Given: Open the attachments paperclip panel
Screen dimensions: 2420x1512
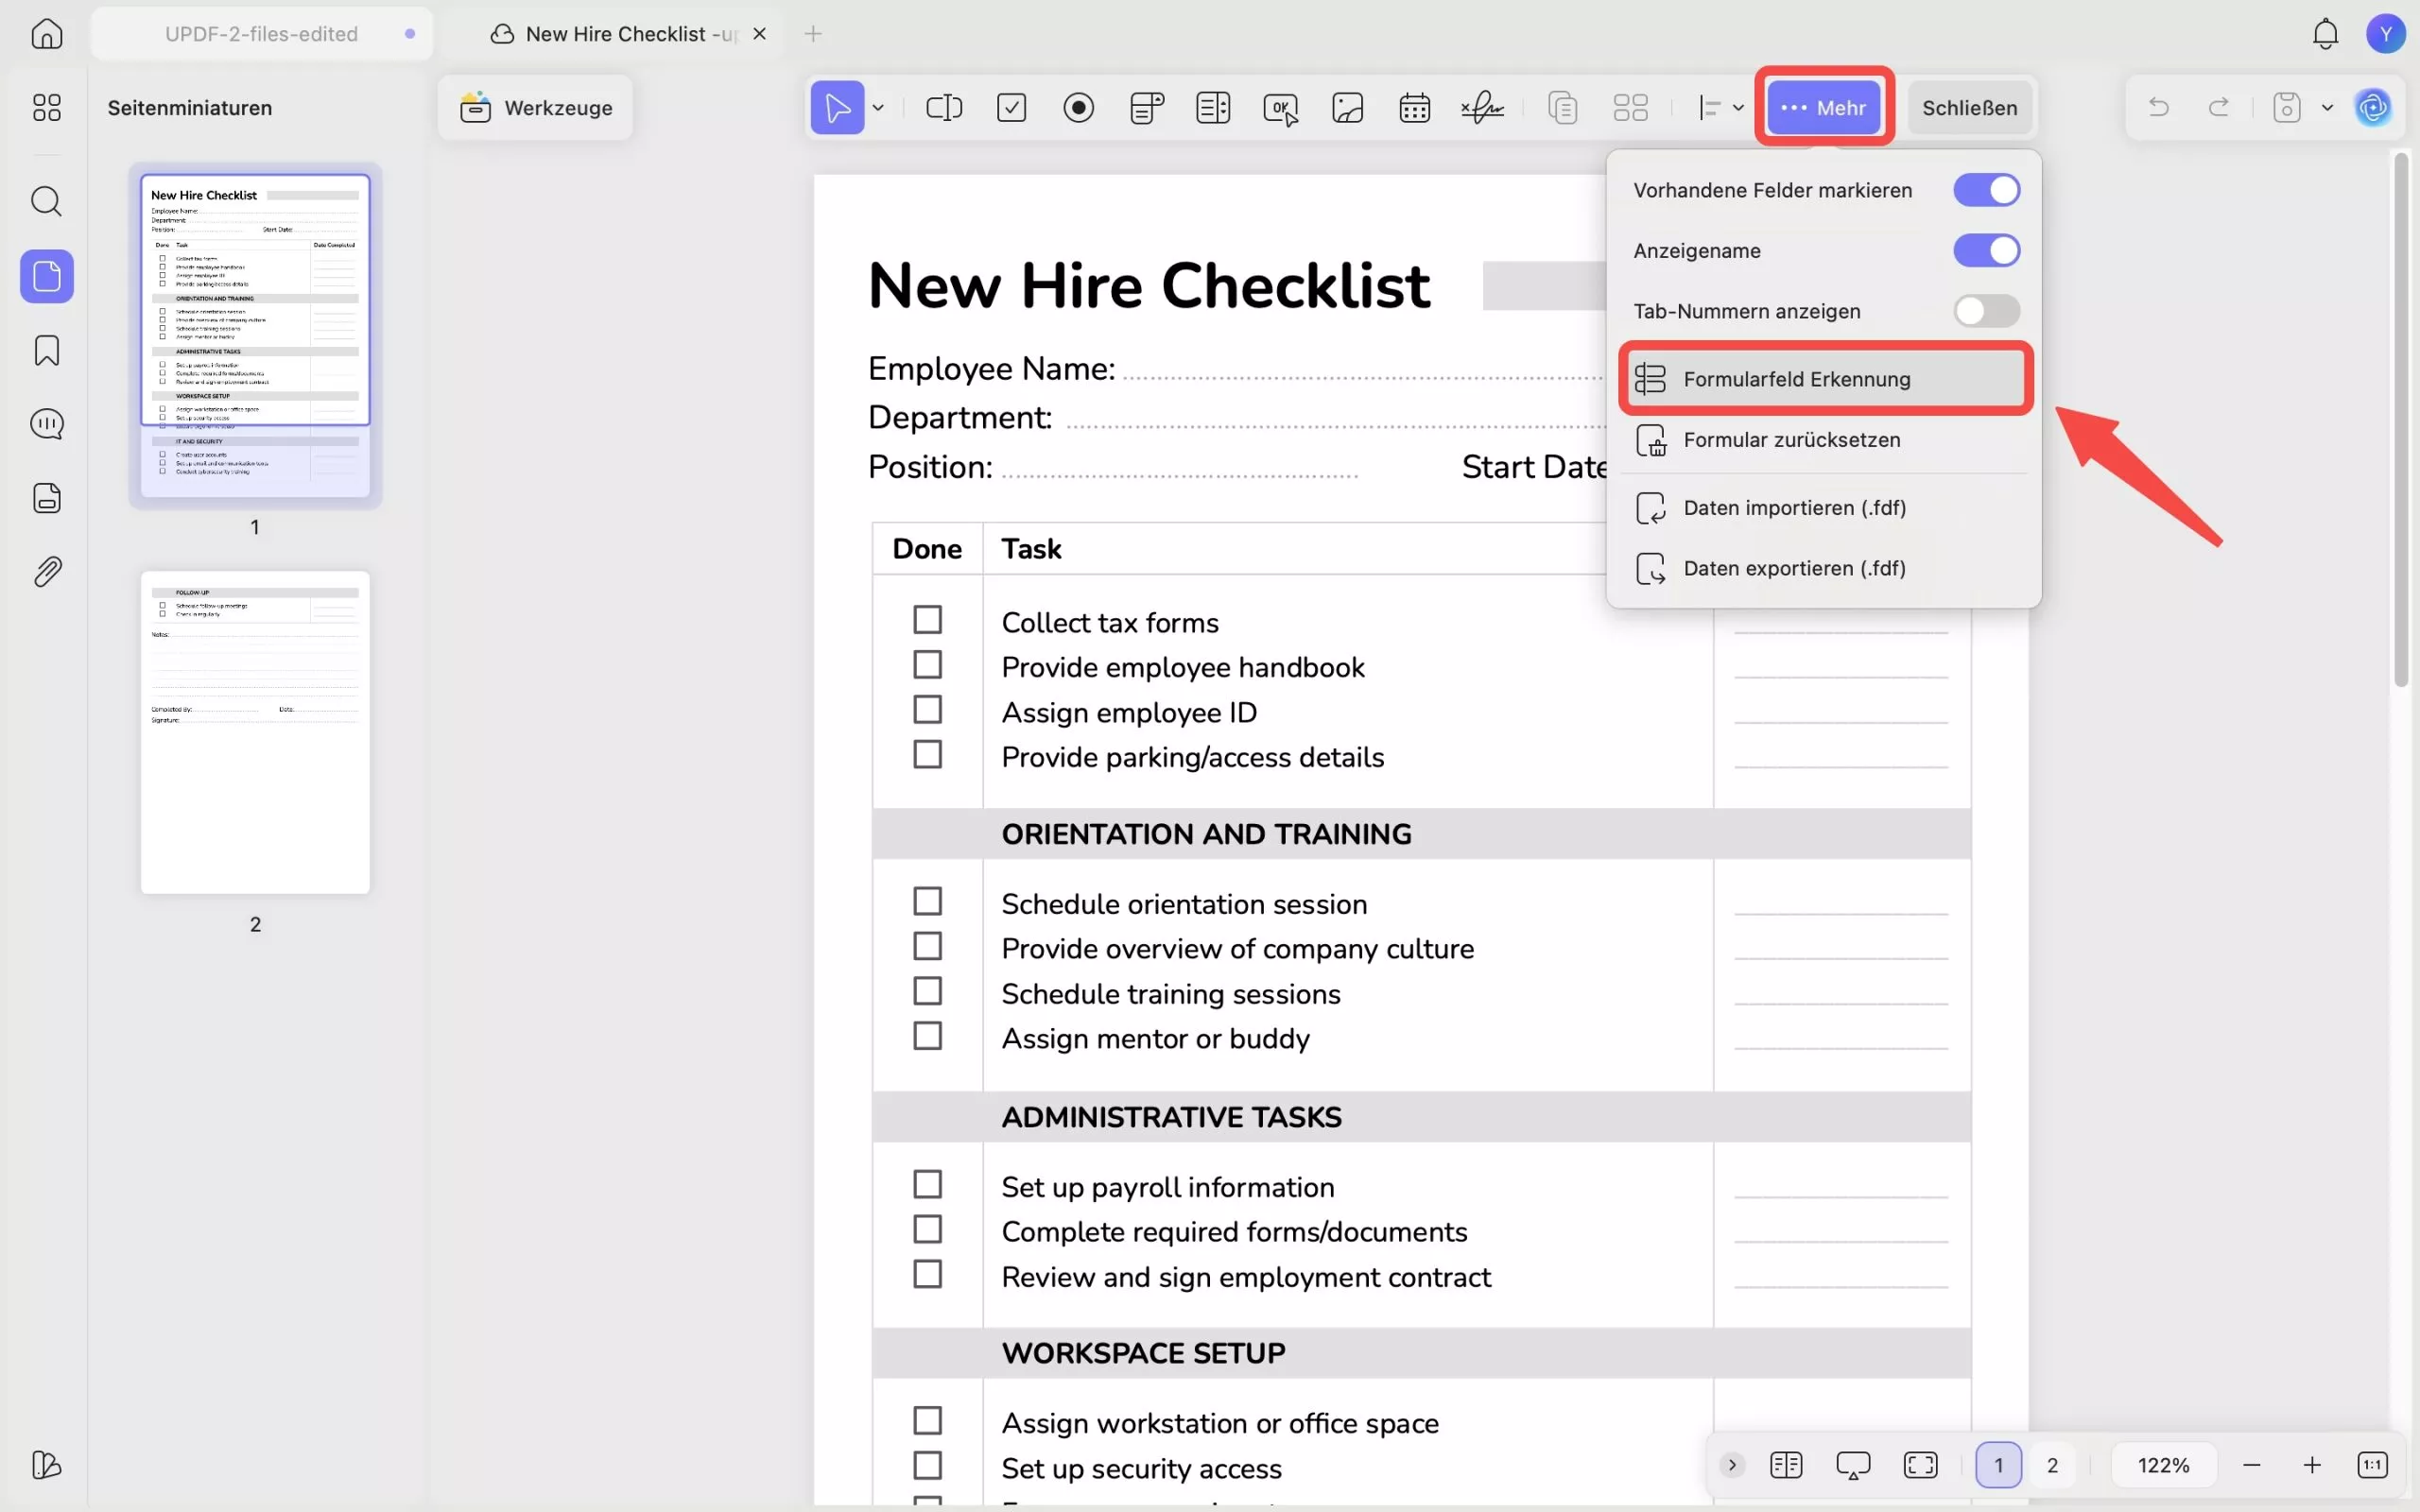Looking at the screenshot, I should click(x=47, y=571).
